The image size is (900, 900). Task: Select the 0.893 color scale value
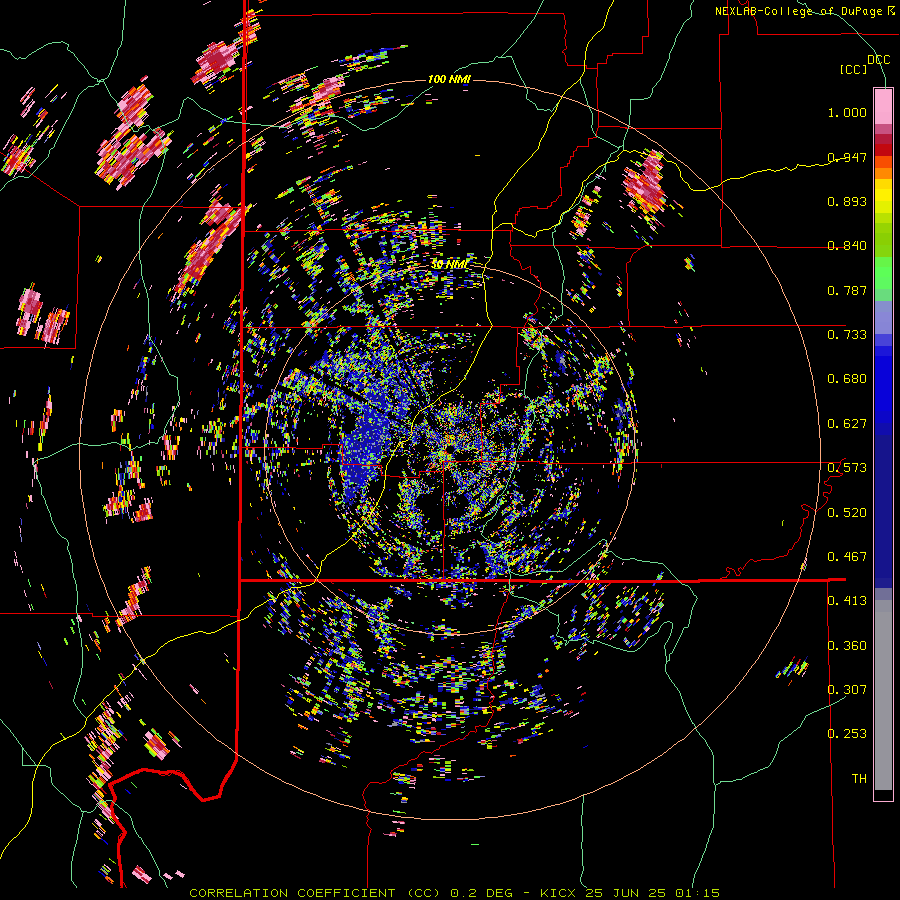pos(847,201)
